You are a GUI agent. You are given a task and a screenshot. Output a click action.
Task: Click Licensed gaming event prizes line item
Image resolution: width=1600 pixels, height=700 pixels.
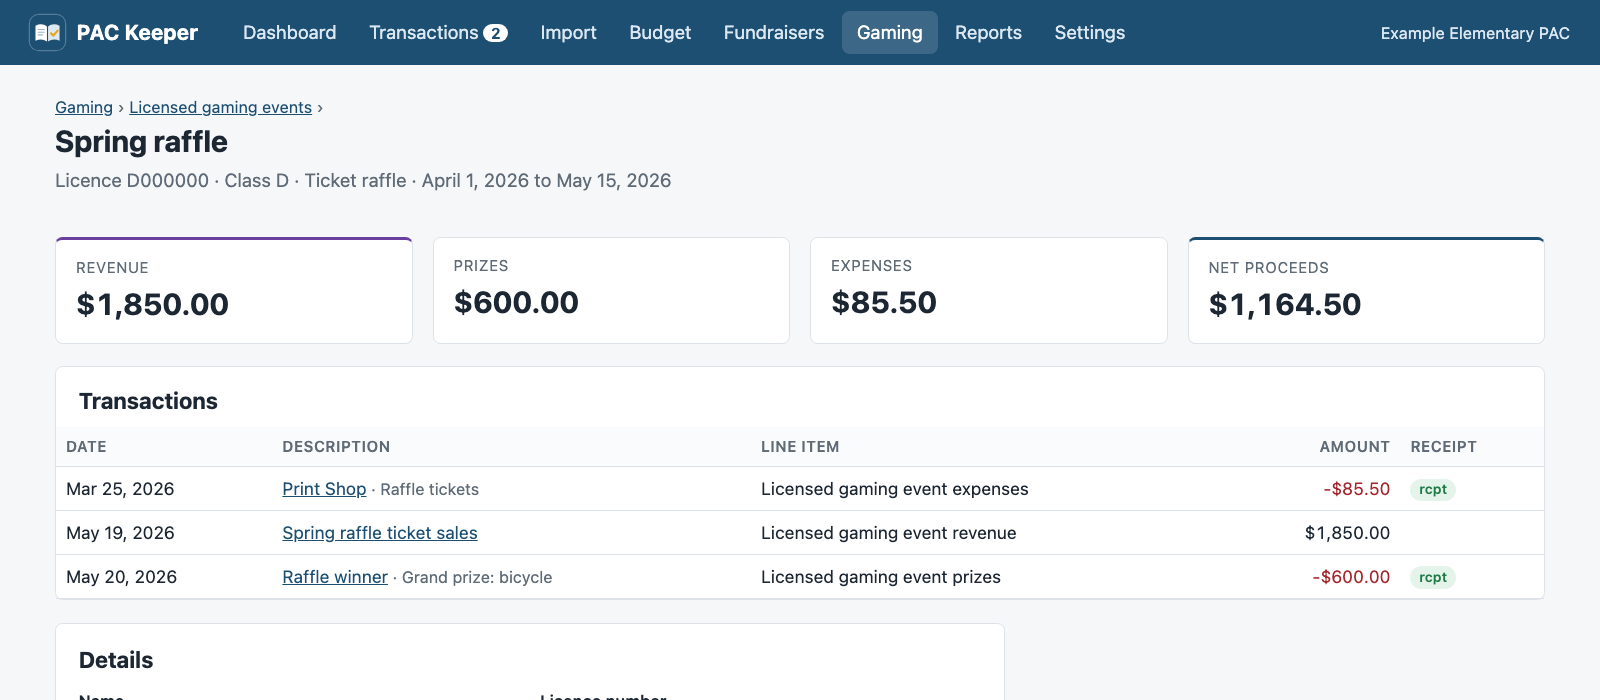[880, 577]
